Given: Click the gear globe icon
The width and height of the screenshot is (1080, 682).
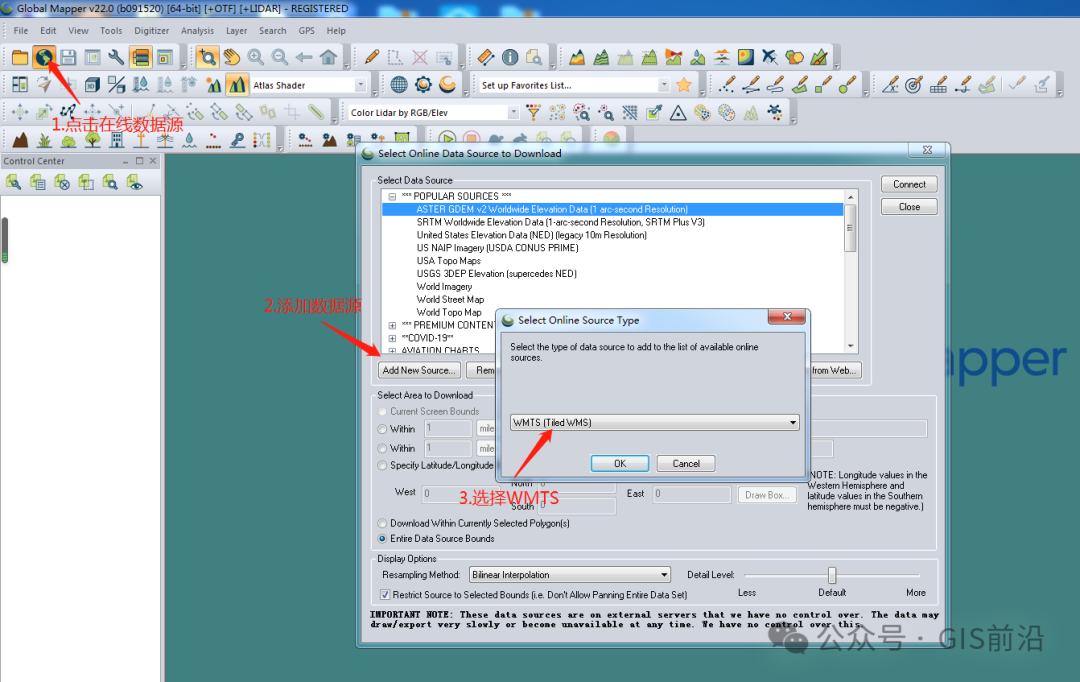Looking at the screenshot, I should tap(423, 85).
